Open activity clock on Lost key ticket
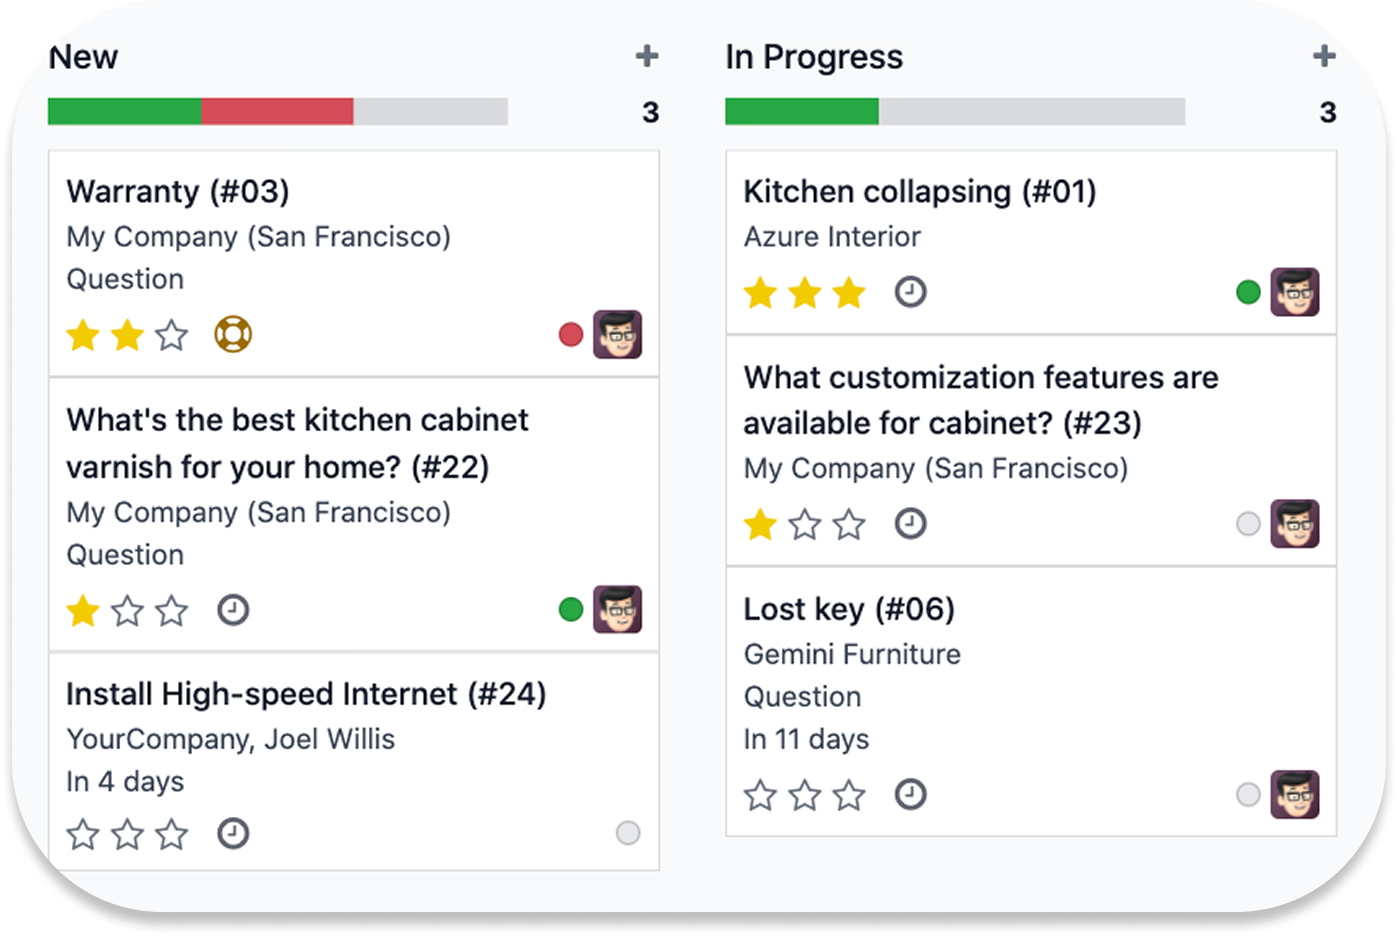The width and height of the screenshot is (1398, 936). (910, 795)
